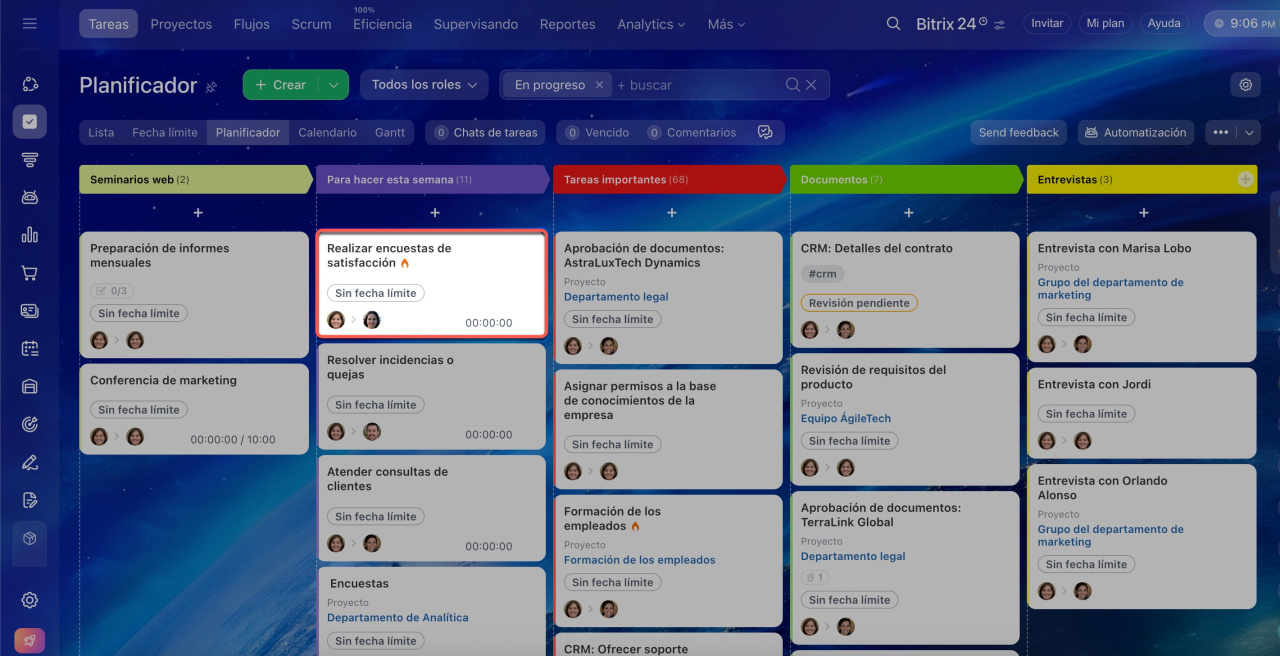The width and height of the screenshot is (1280, 656).
Task: Expand the Analytics menu
Action: 651,24
